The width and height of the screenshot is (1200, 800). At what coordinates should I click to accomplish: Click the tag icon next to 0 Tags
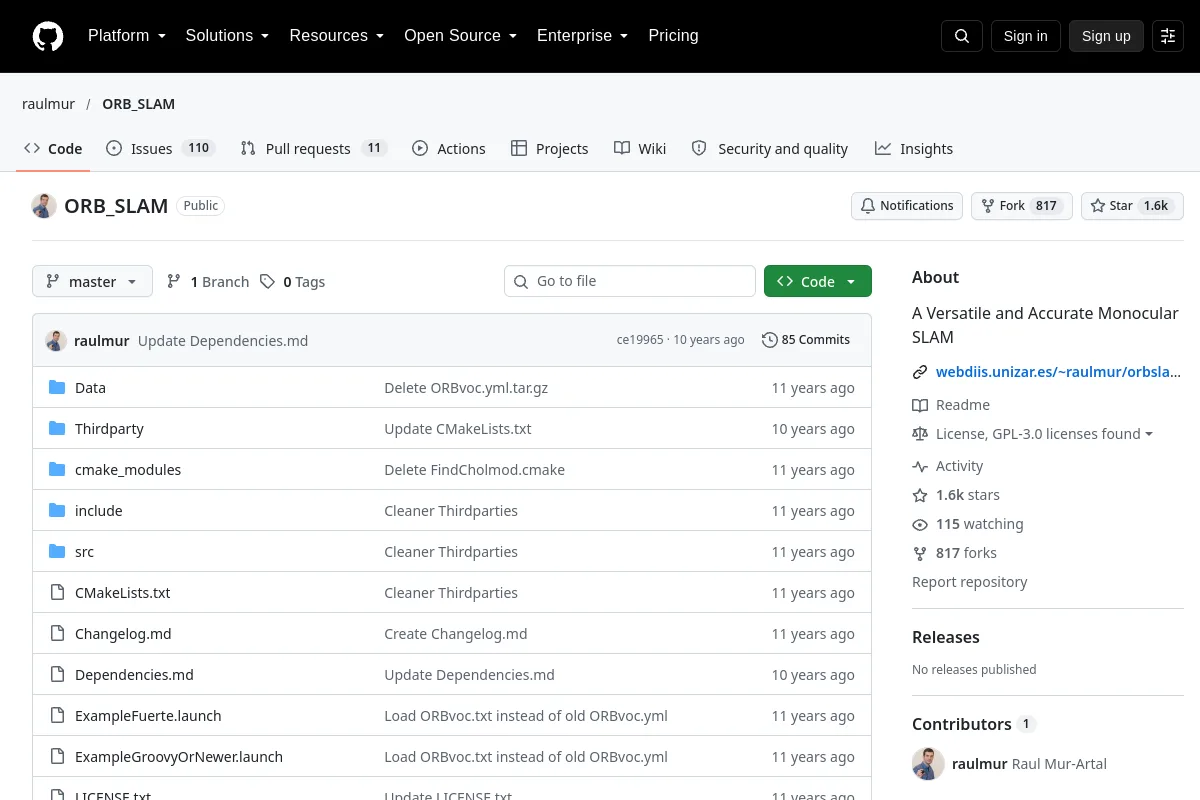[x=267, y=282]
